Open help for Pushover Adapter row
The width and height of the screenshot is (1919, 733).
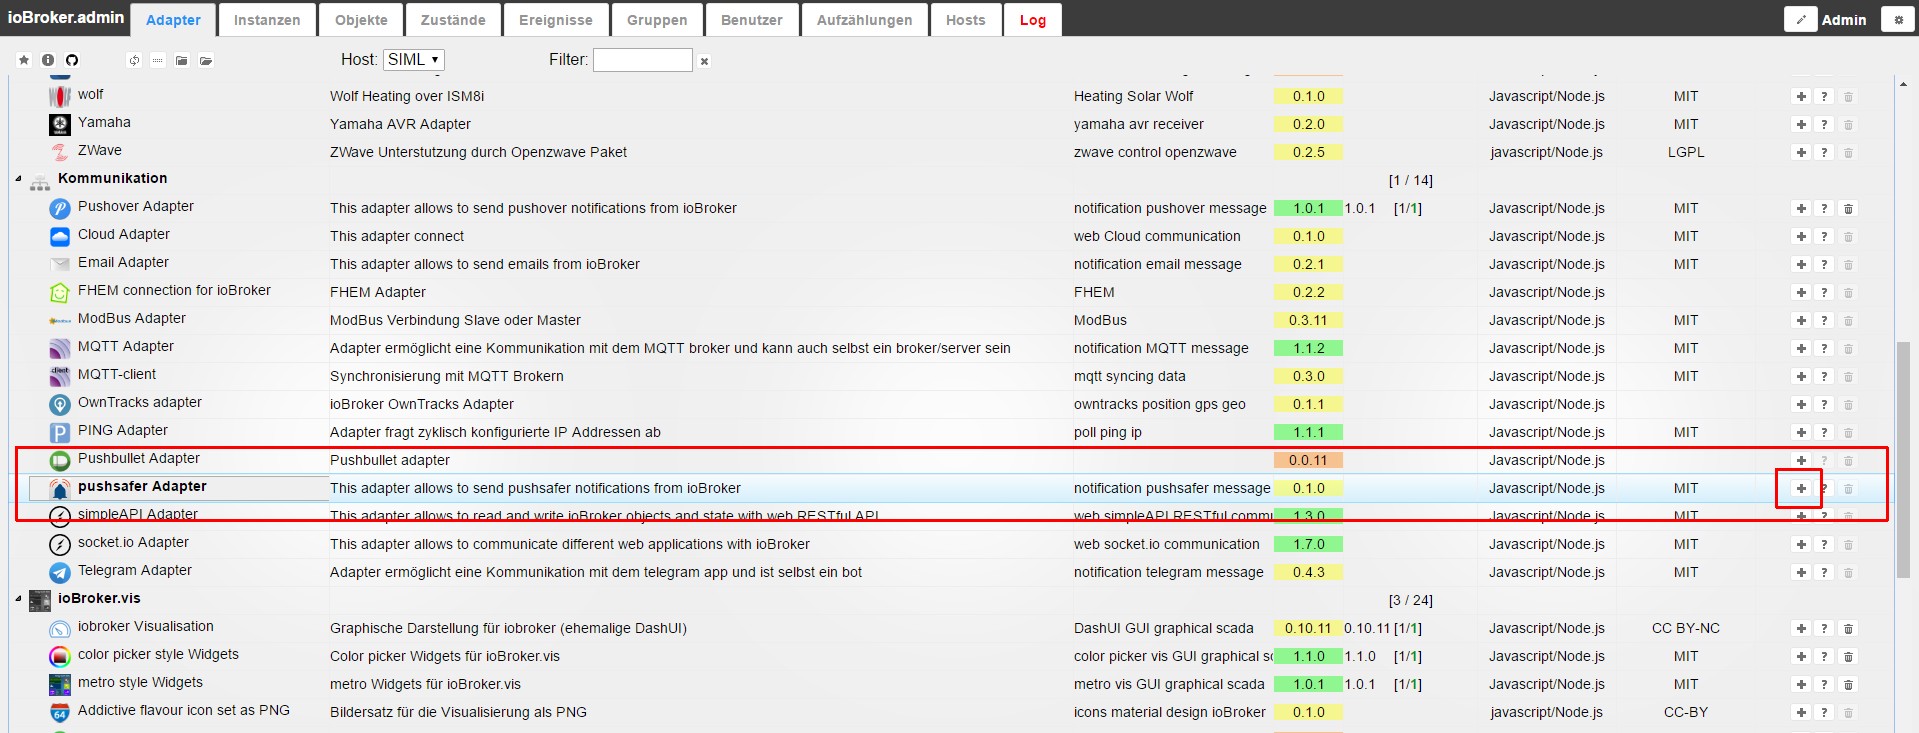[1824, 208]
